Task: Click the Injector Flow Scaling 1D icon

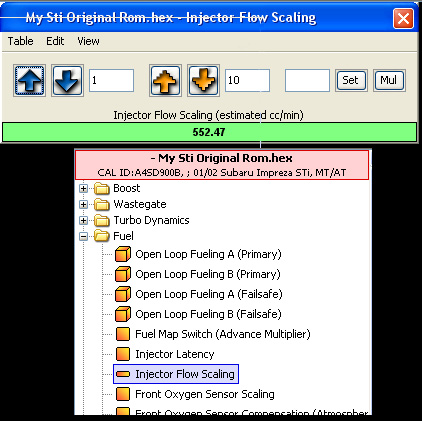Action: 123,374
